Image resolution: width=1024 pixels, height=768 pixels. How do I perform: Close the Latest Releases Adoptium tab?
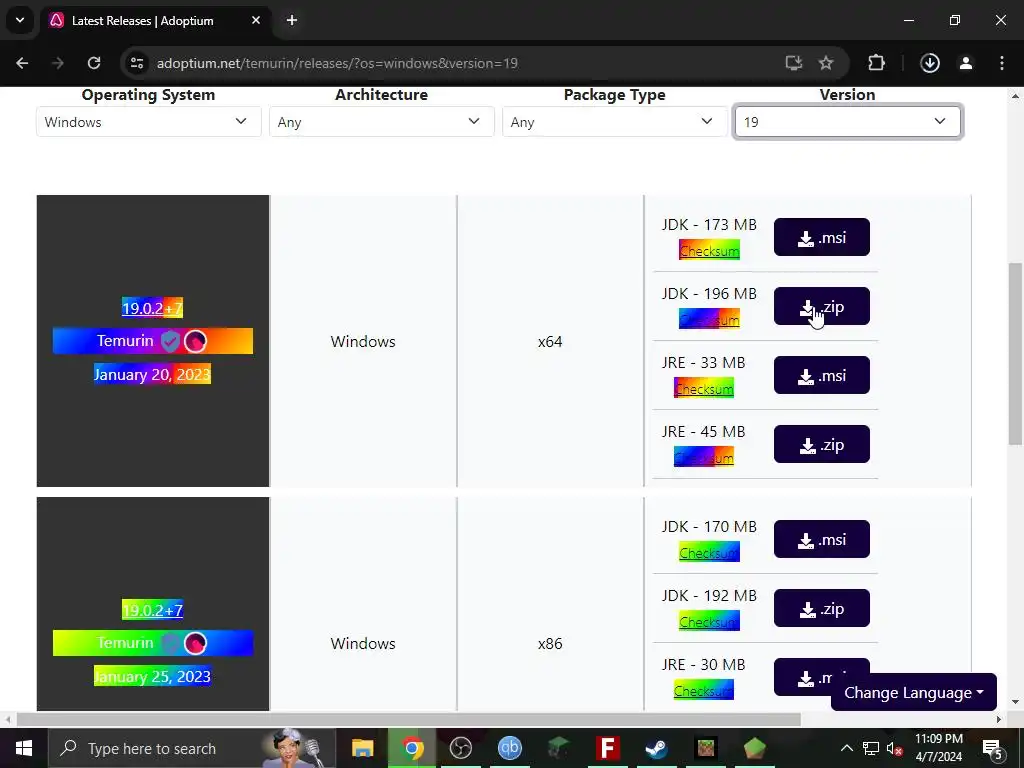tap(256, 20)
